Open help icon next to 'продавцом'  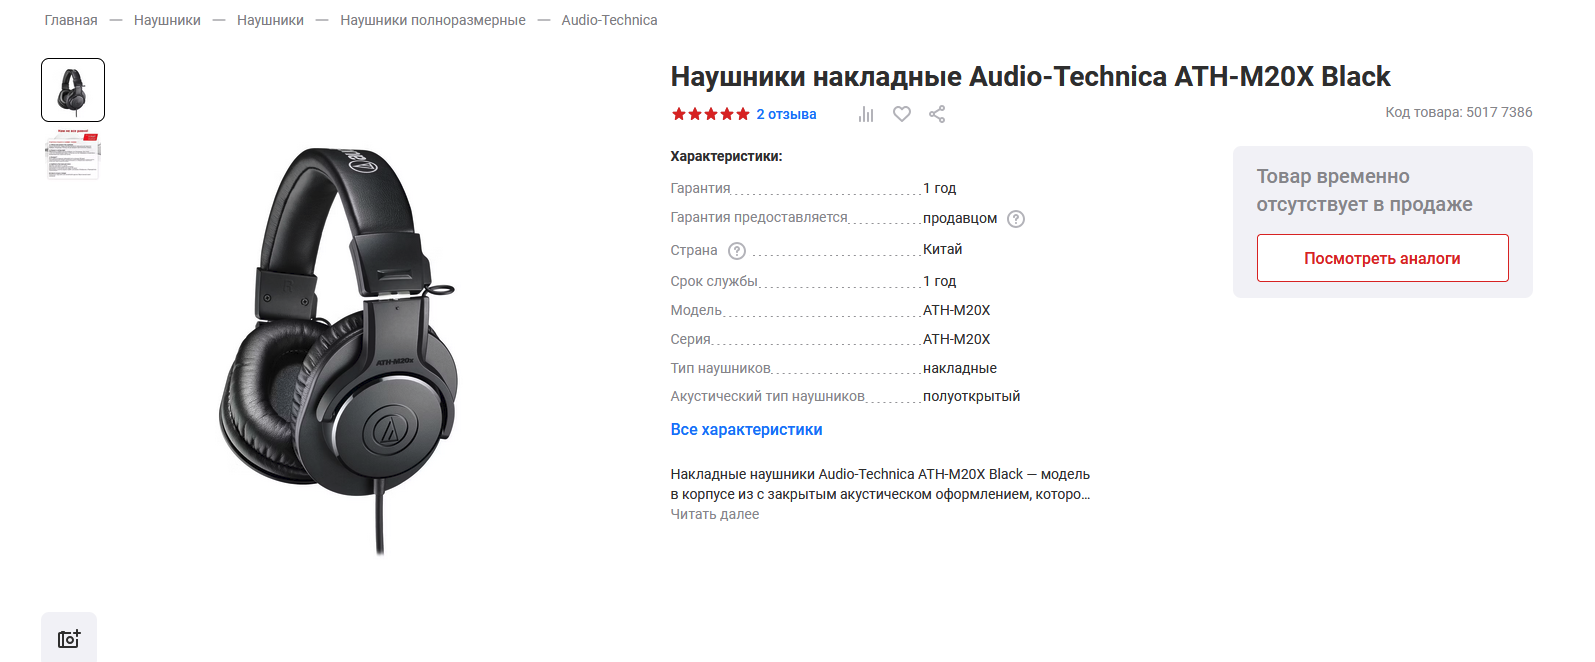[1016, 219]
